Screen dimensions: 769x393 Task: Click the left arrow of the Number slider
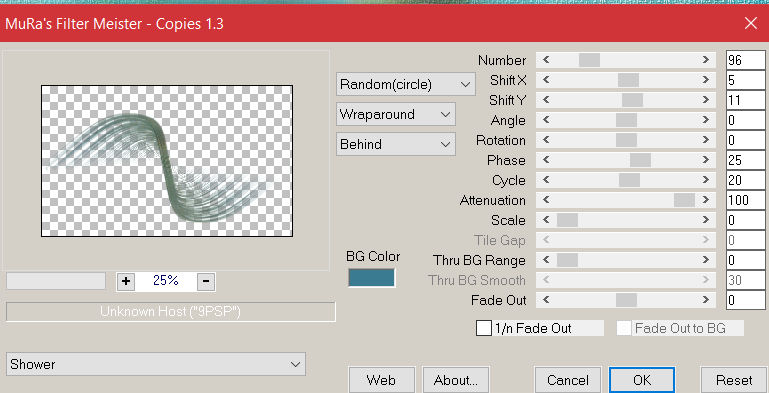pyautogui.click(x=546, y=60)
